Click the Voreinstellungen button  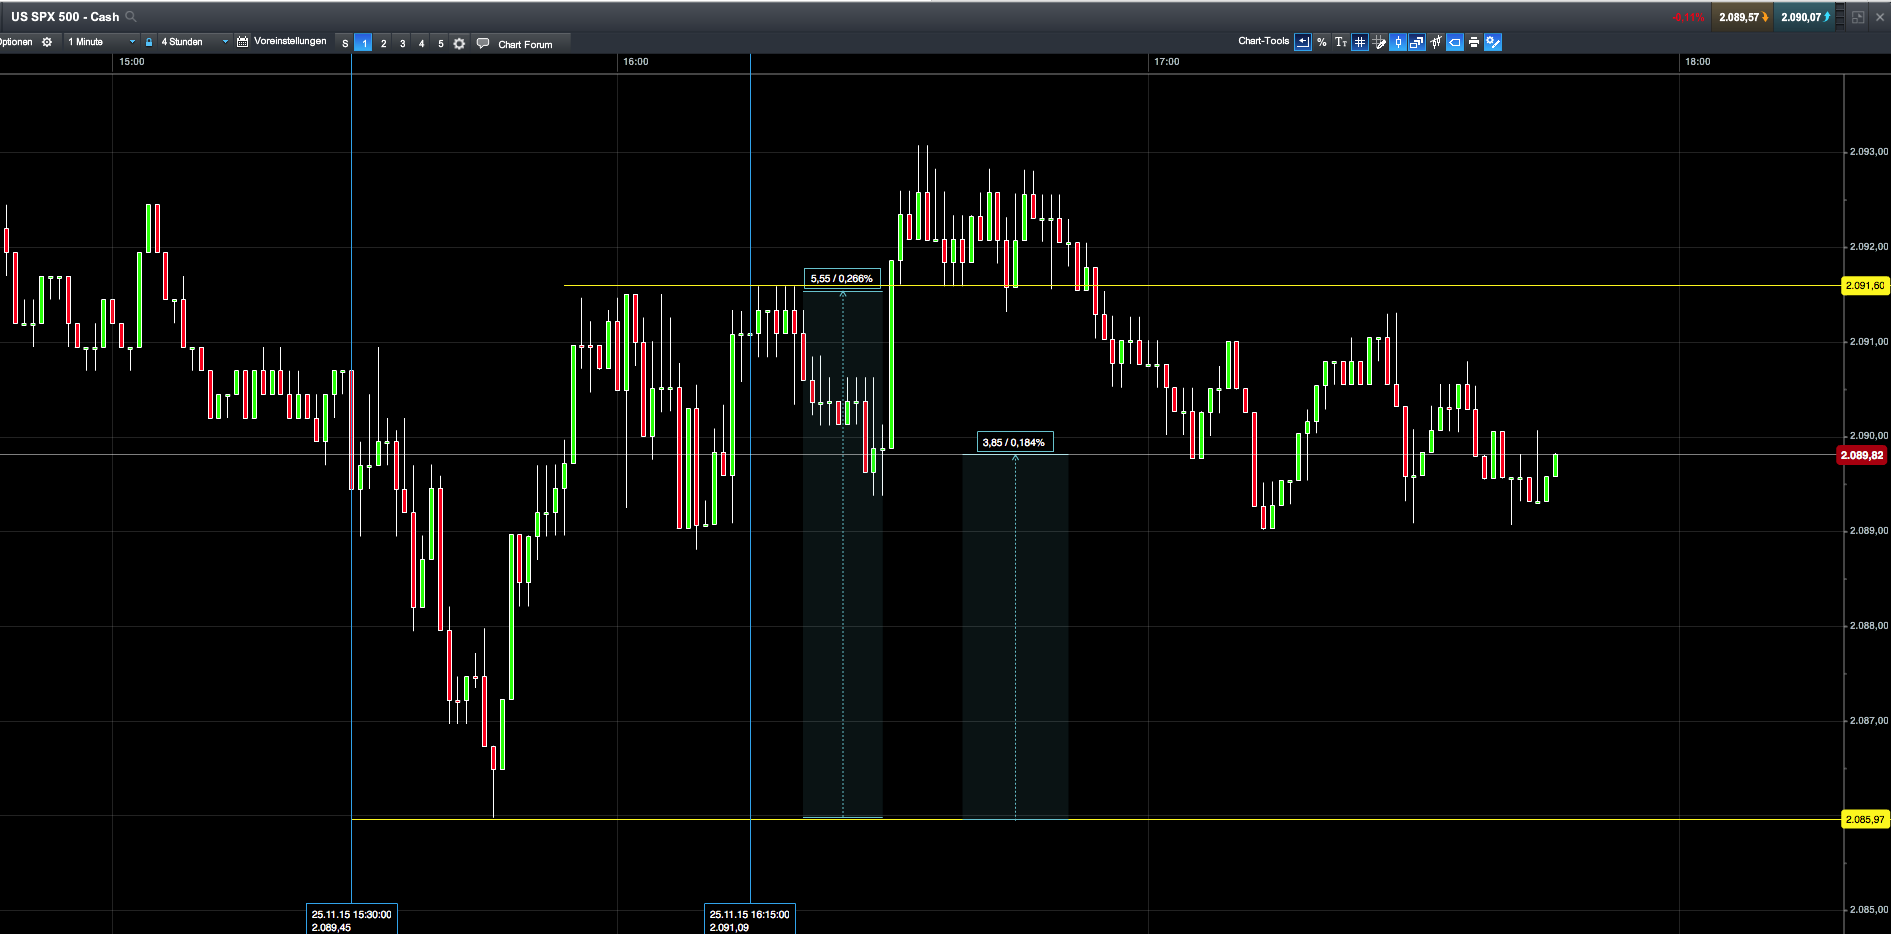(x=290, y=42)
